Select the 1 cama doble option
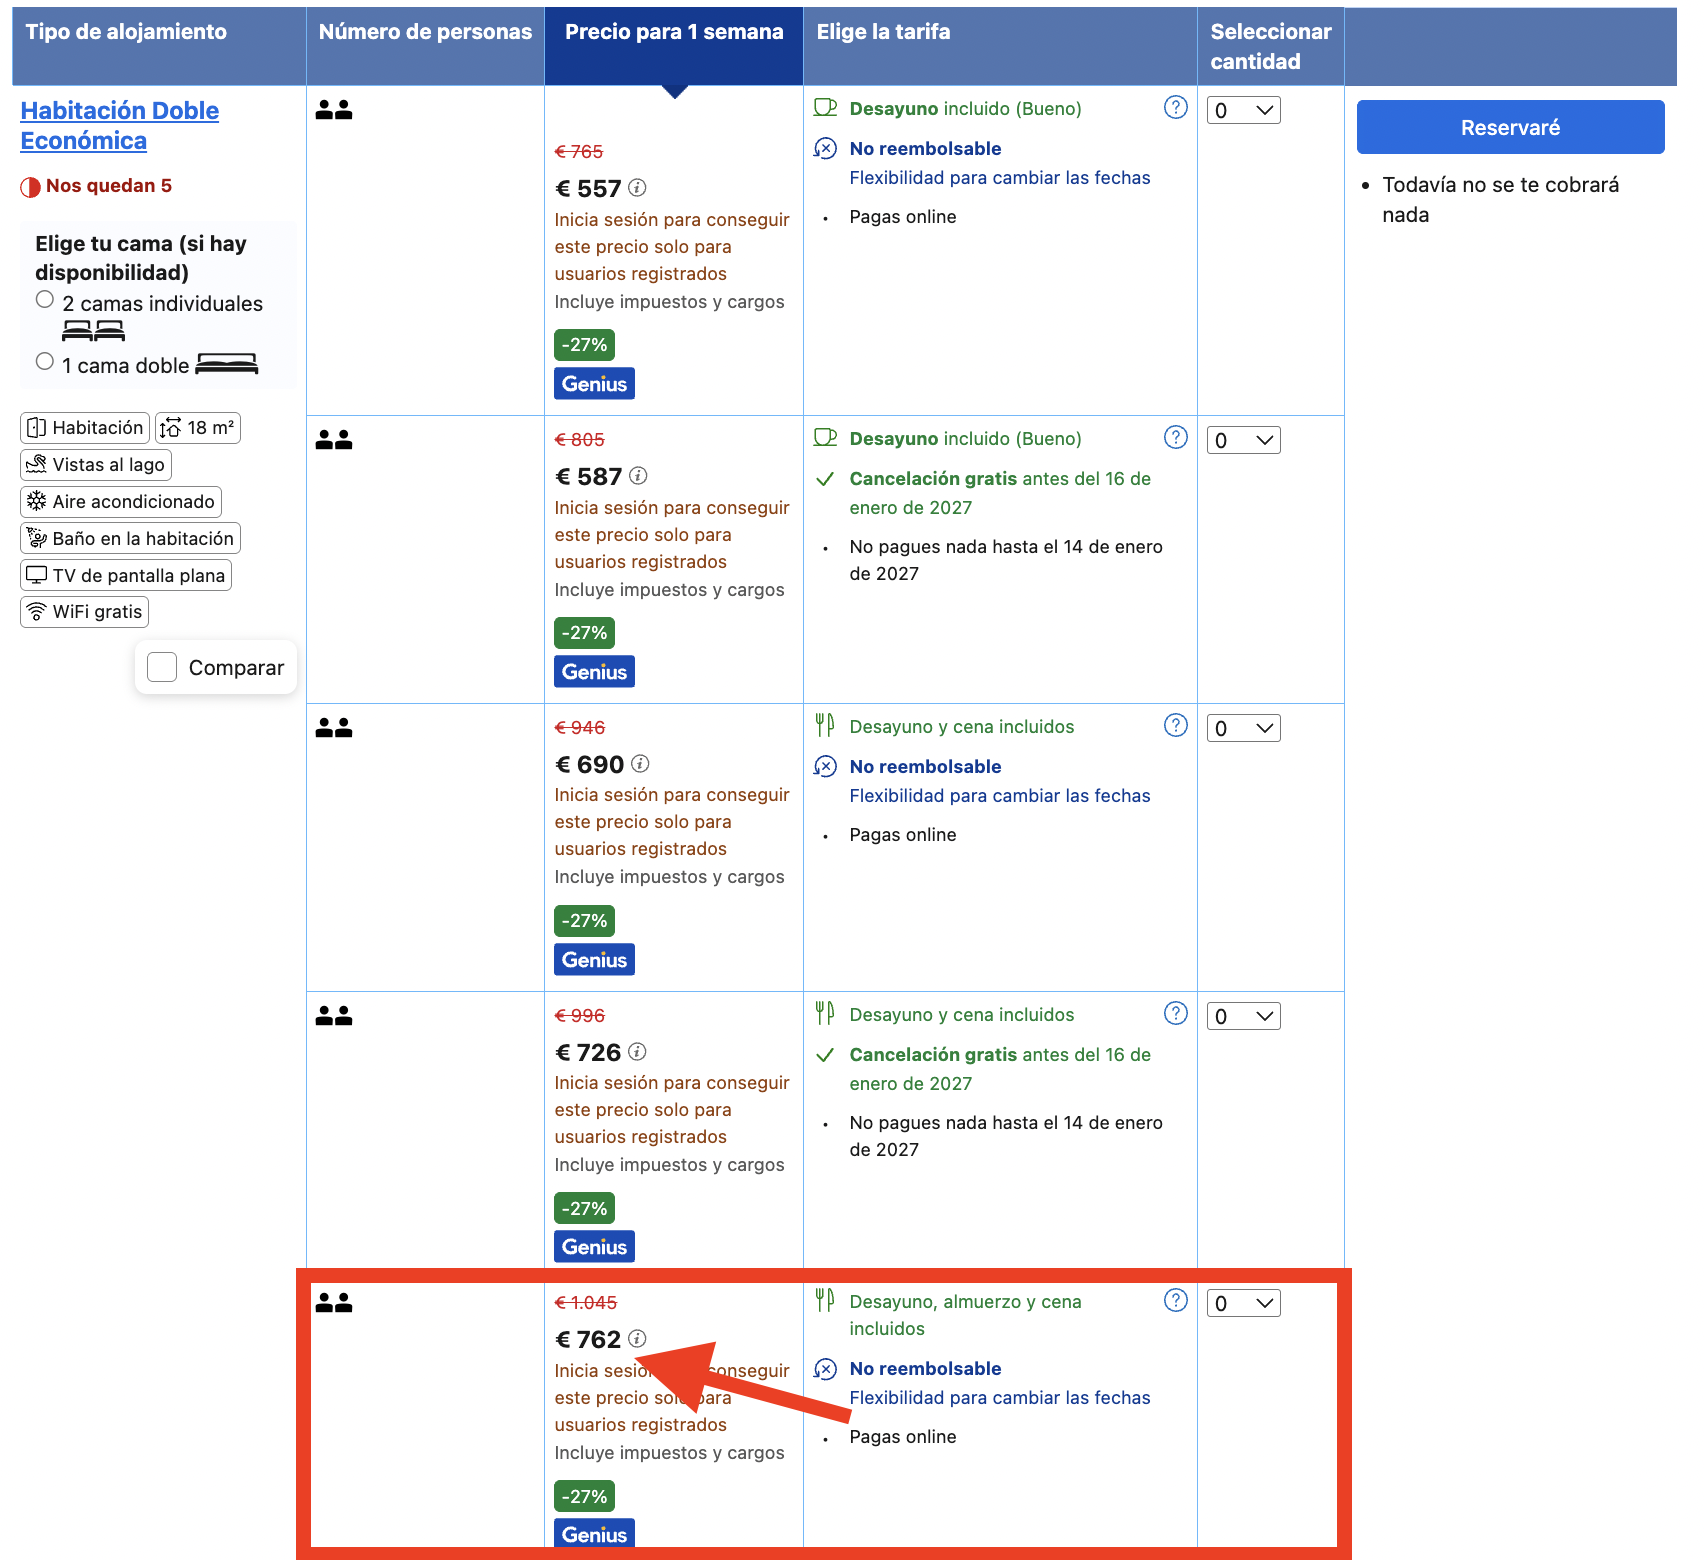Screen dimensions: 1704x1560 click(x=44, y=361)
